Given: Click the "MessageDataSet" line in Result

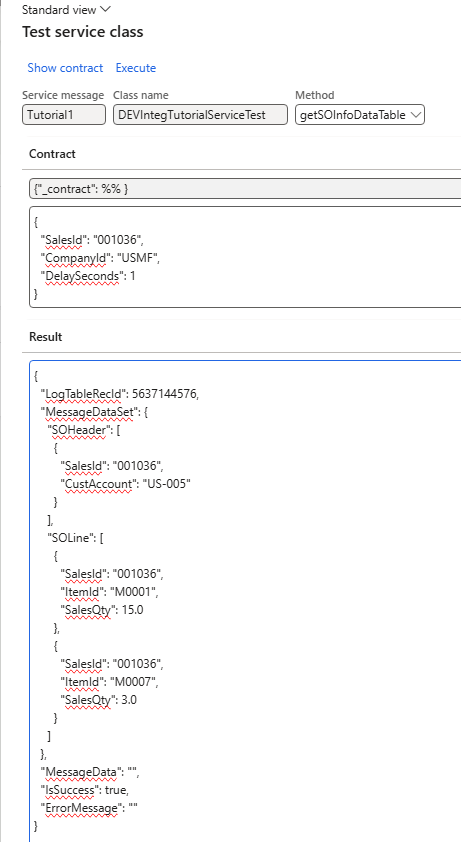Looking at the screenshot, I should 97,412.
